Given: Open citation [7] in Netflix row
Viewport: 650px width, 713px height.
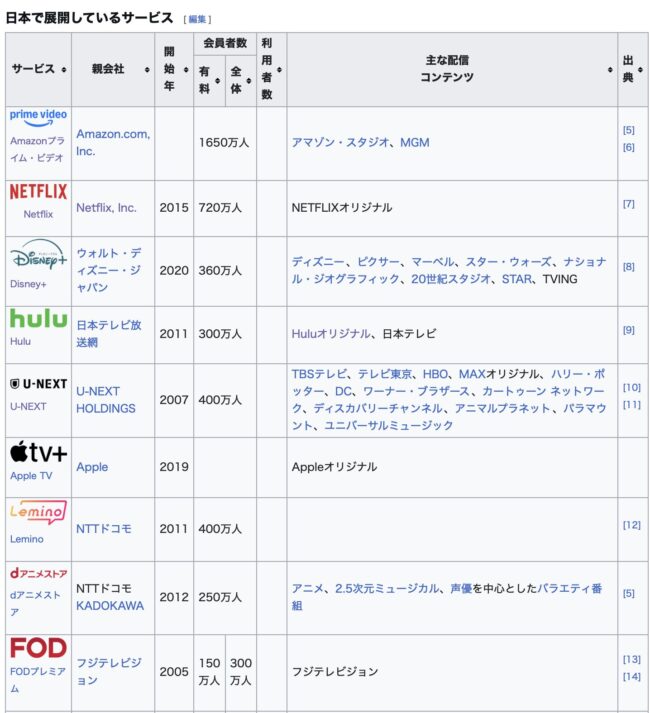Looking at the screenshot, I should click(x=629, y=204).
